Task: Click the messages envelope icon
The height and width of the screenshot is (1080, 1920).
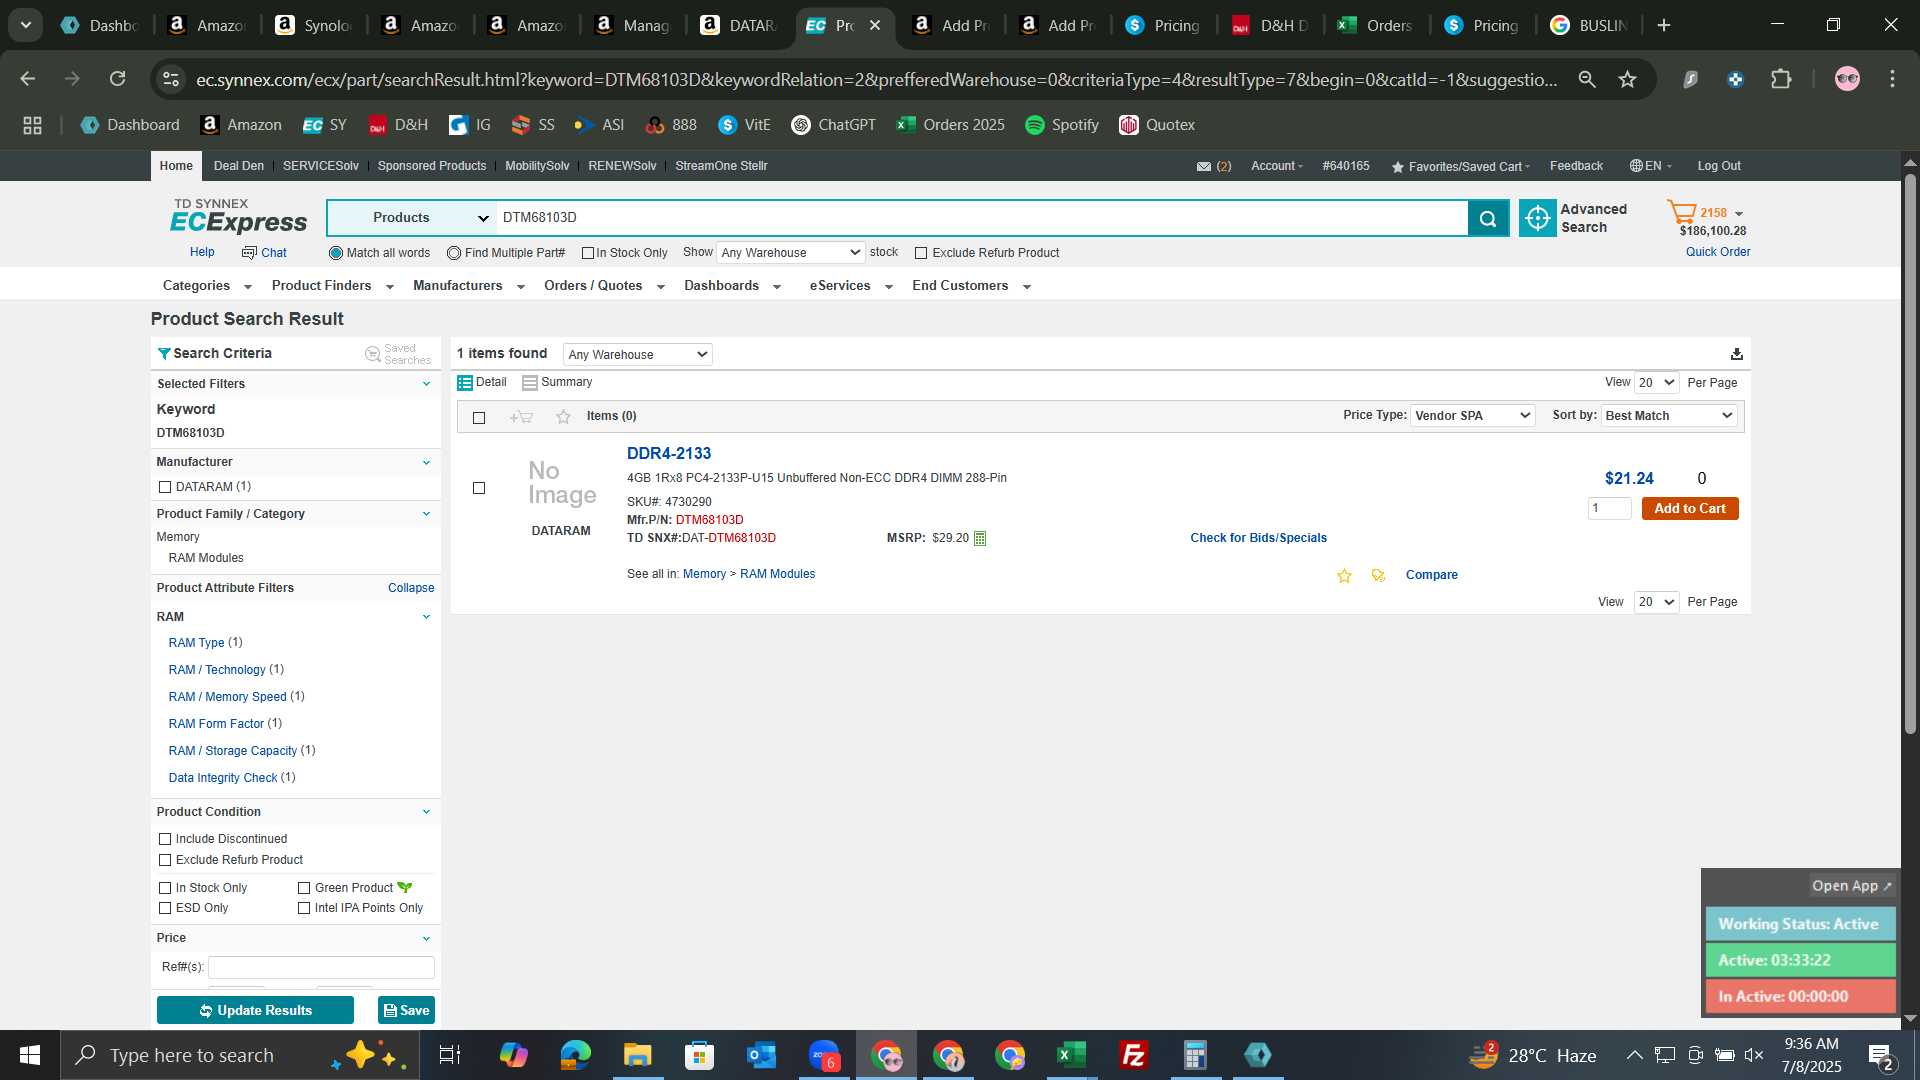Action: click(x=1204, y=167)
